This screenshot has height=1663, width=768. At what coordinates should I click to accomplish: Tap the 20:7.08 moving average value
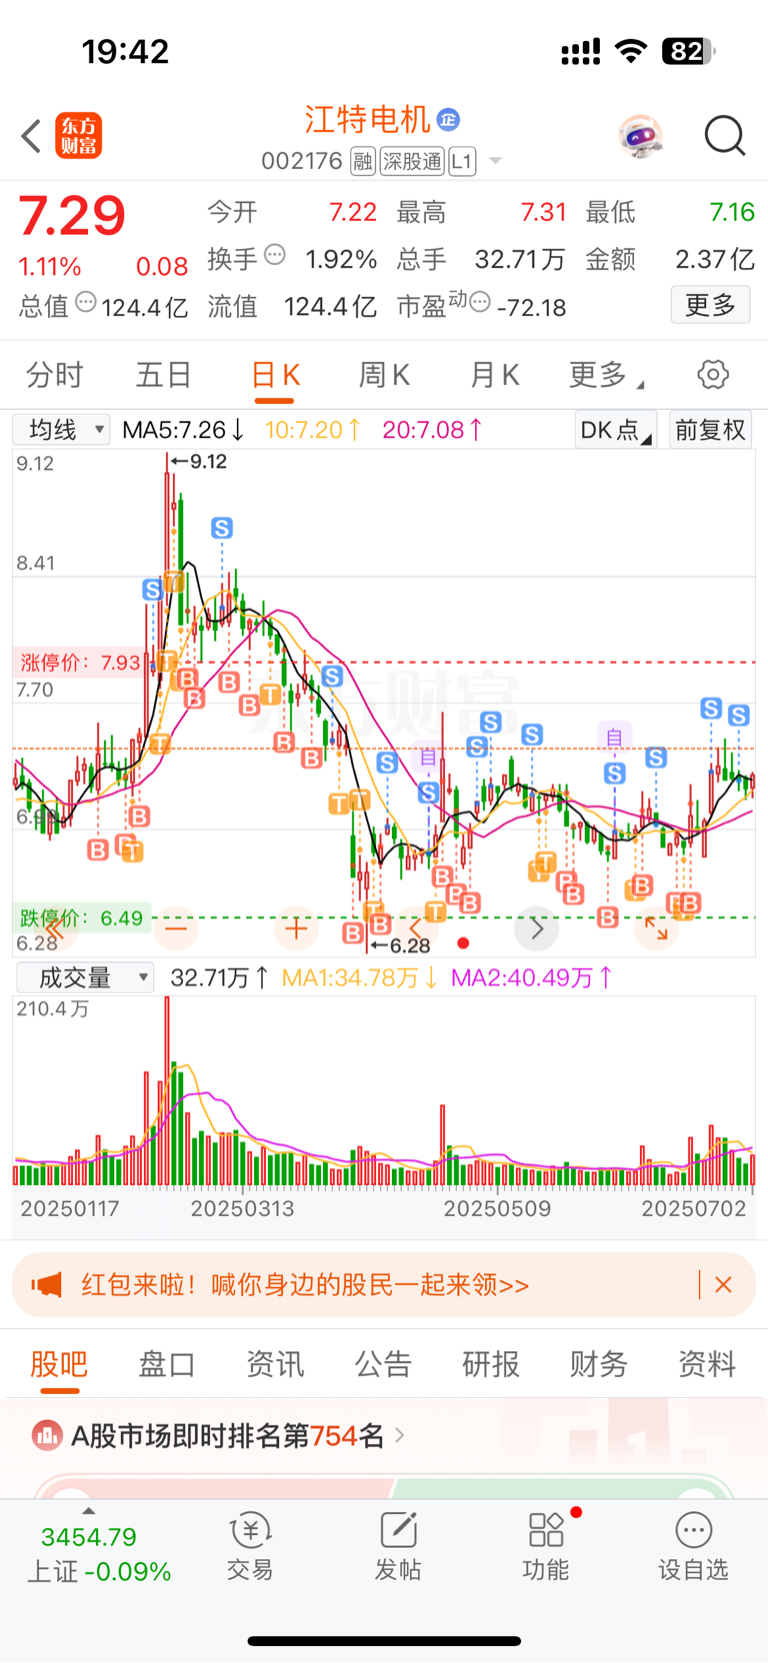[432, 430]
